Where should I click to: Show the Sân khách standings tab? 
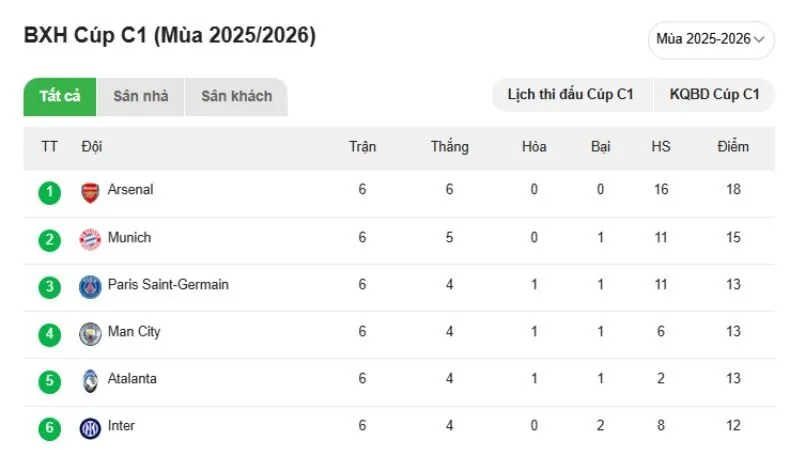click(x=236, y=97)
